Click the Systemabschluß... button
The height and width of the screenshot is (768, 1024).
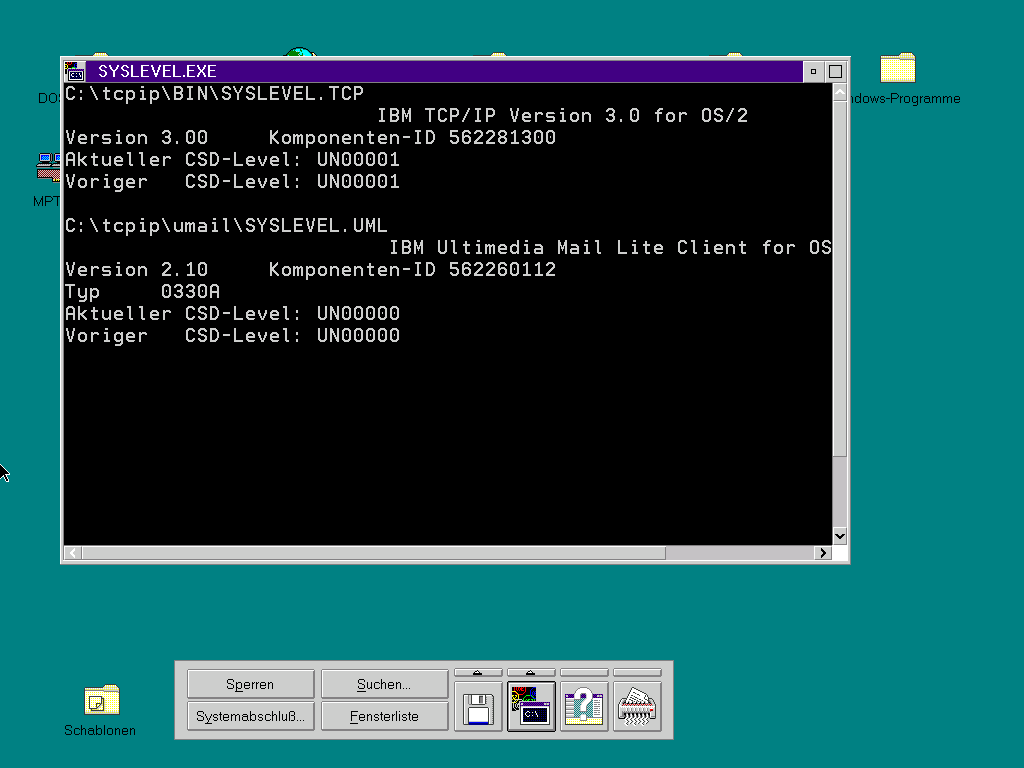coord(250,716)
